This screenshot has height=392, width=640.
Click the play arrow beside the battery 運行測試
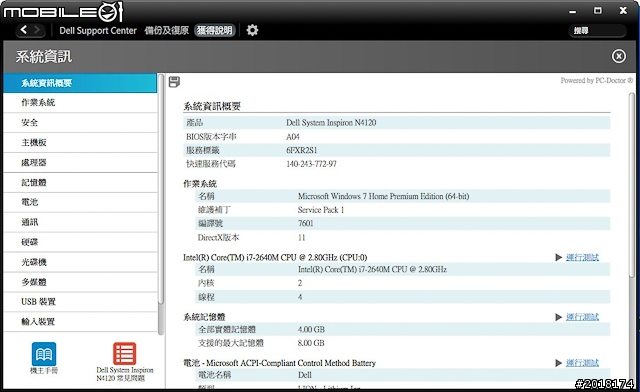558,363
